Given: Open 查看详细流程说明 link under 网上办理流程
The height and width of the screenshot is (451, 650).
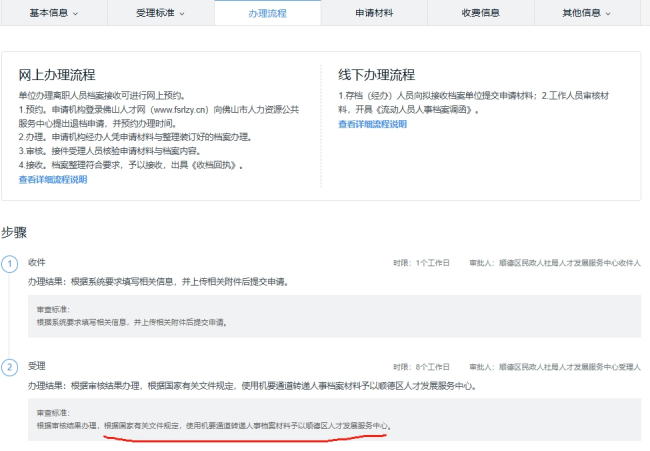Looking at the screenshot, I should coord(53,179).
